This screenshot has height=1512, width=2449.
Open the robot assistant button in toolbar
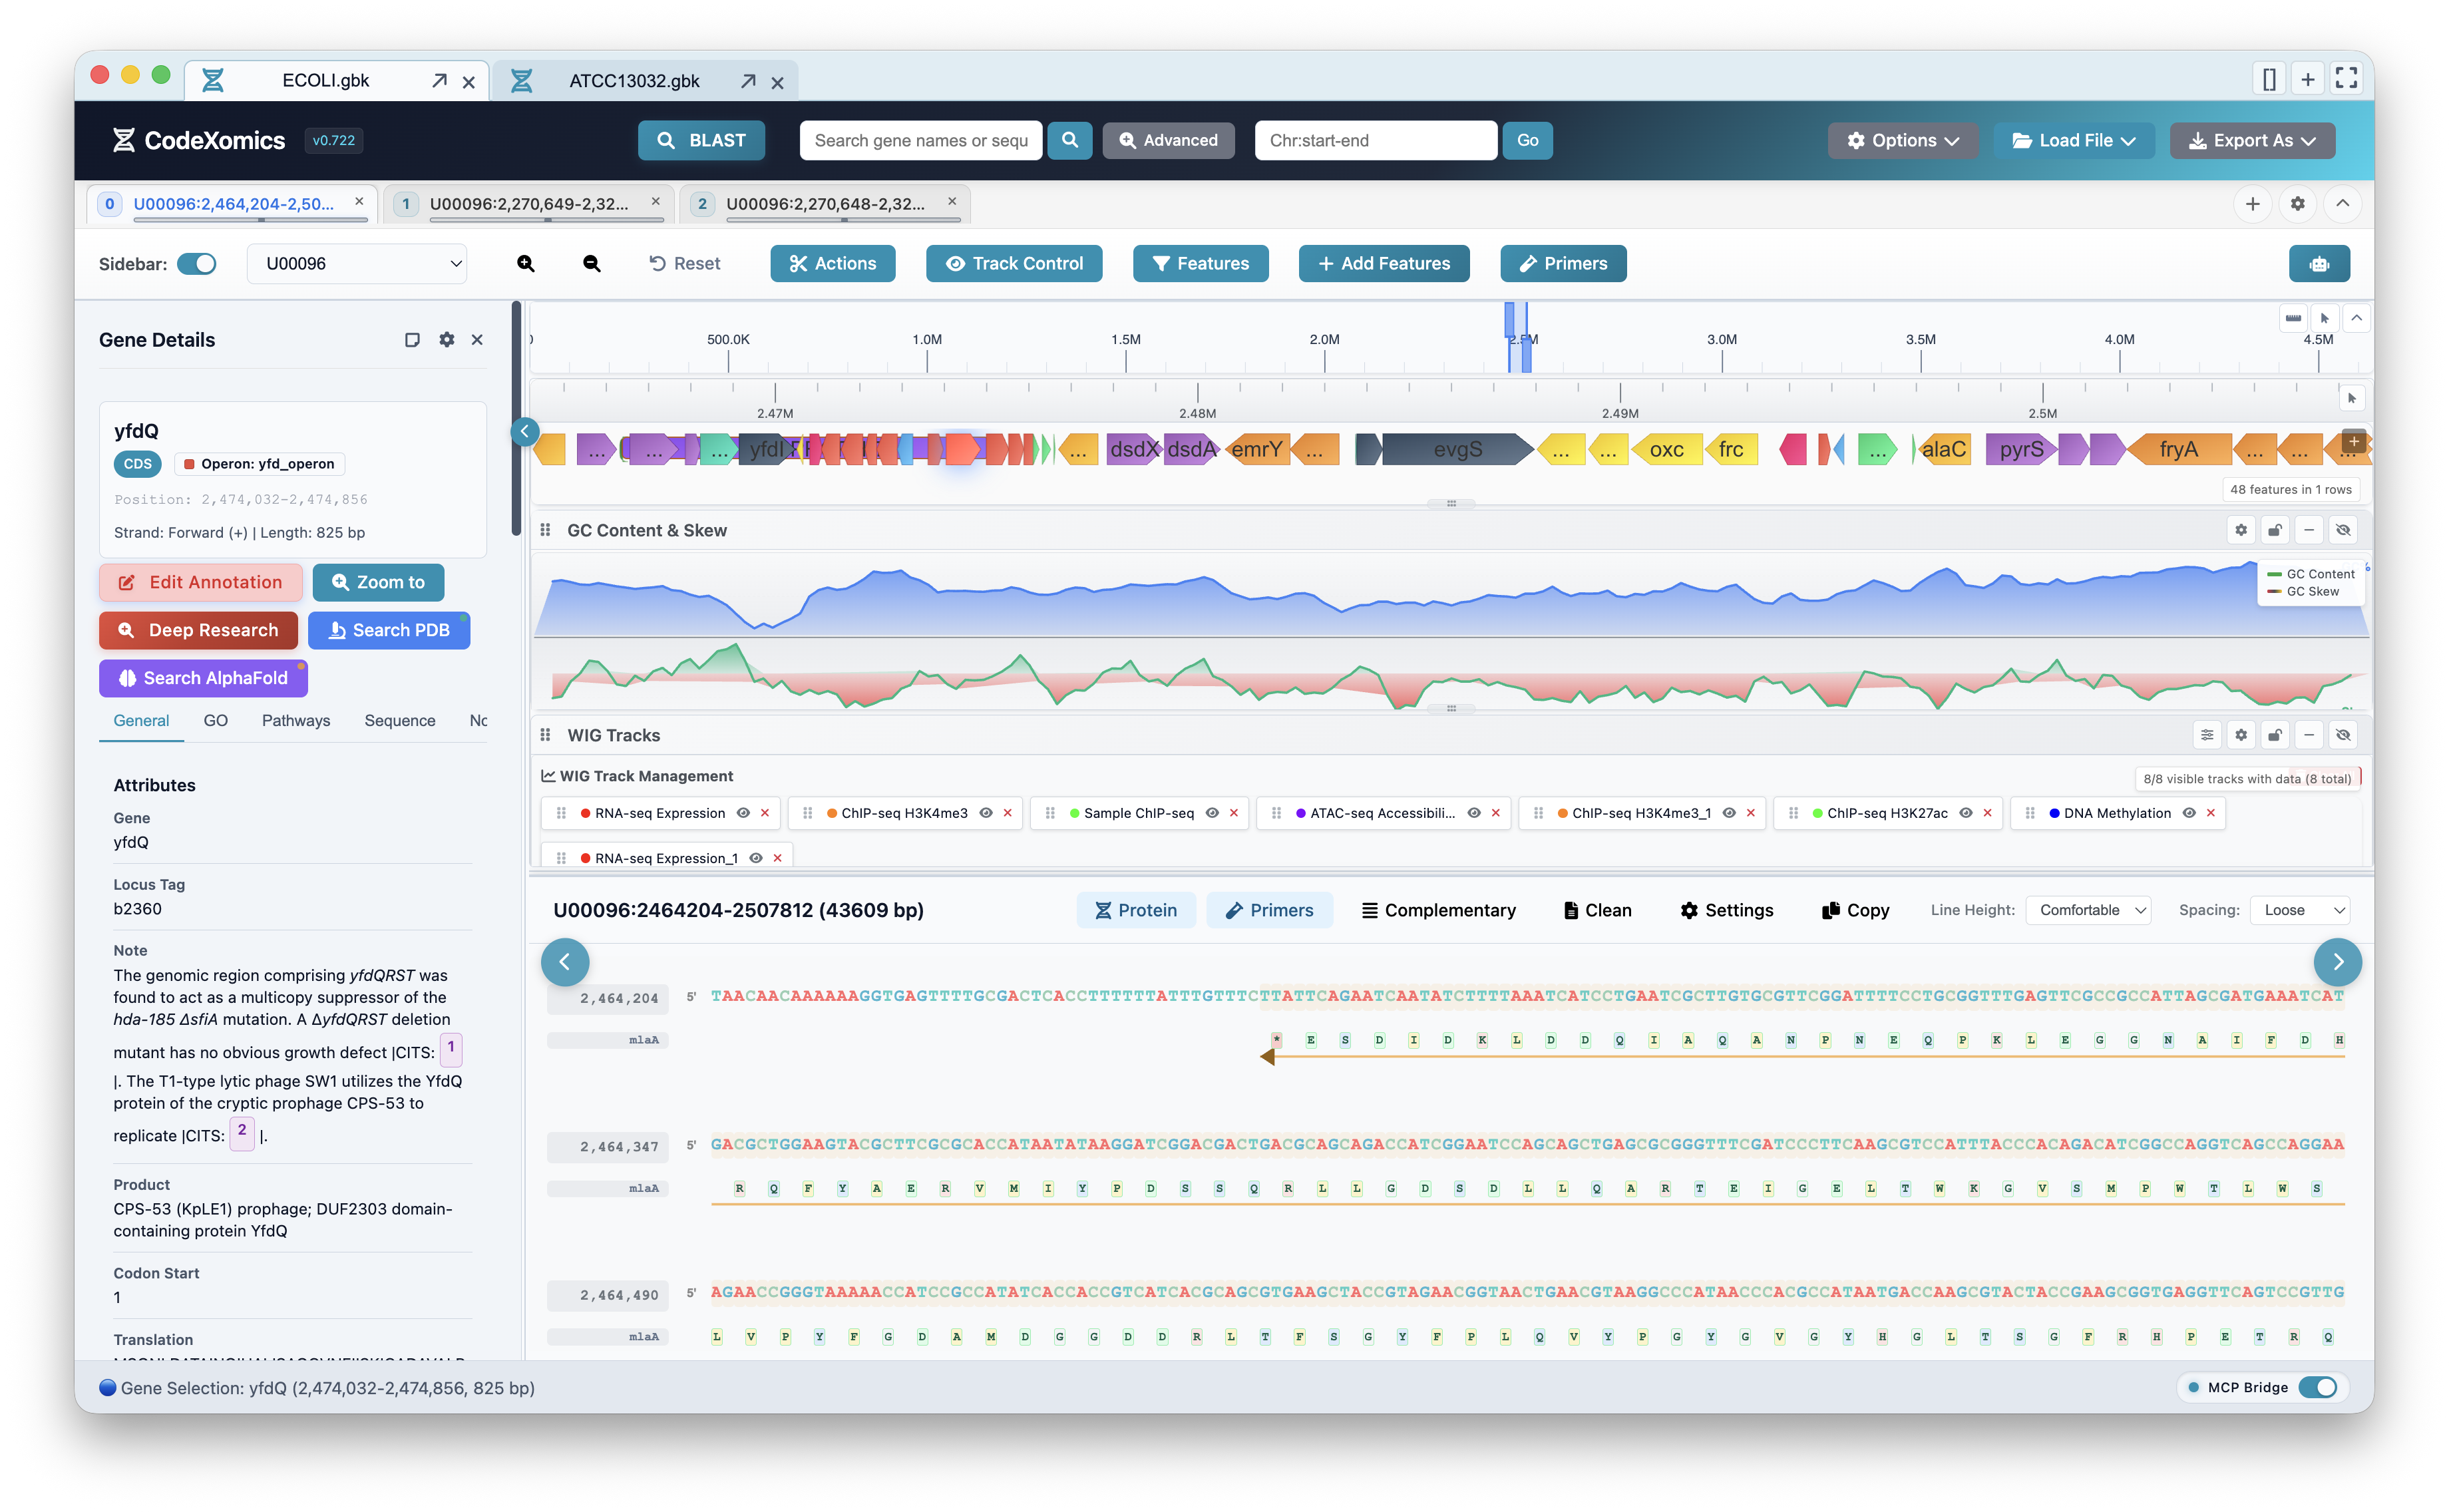coord(2319,264)
